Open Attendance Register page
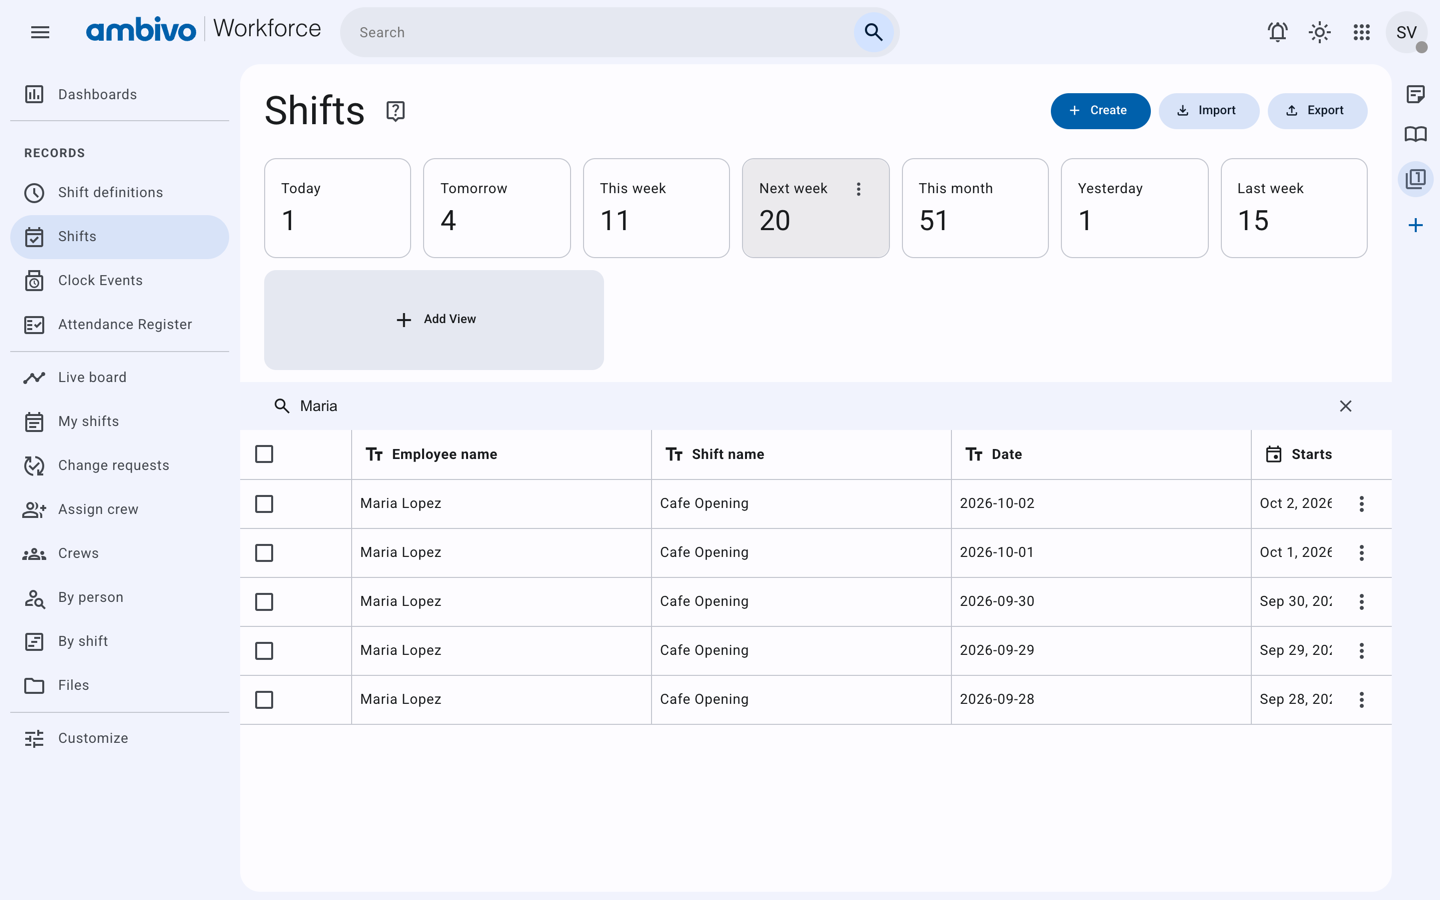Viewport: 1440px width, 900px height. [119, 324]
